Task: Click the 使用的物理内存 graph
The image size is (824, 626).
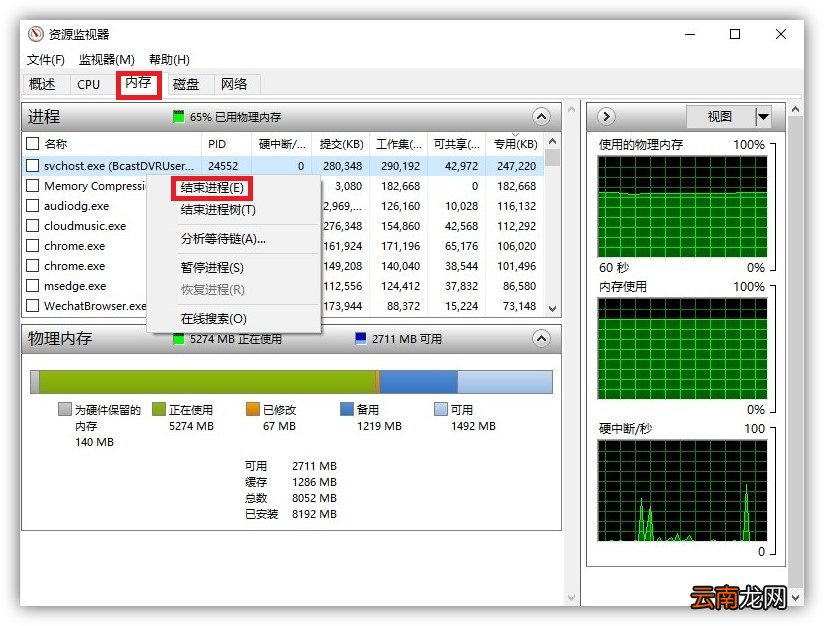Action: [682, 207]
